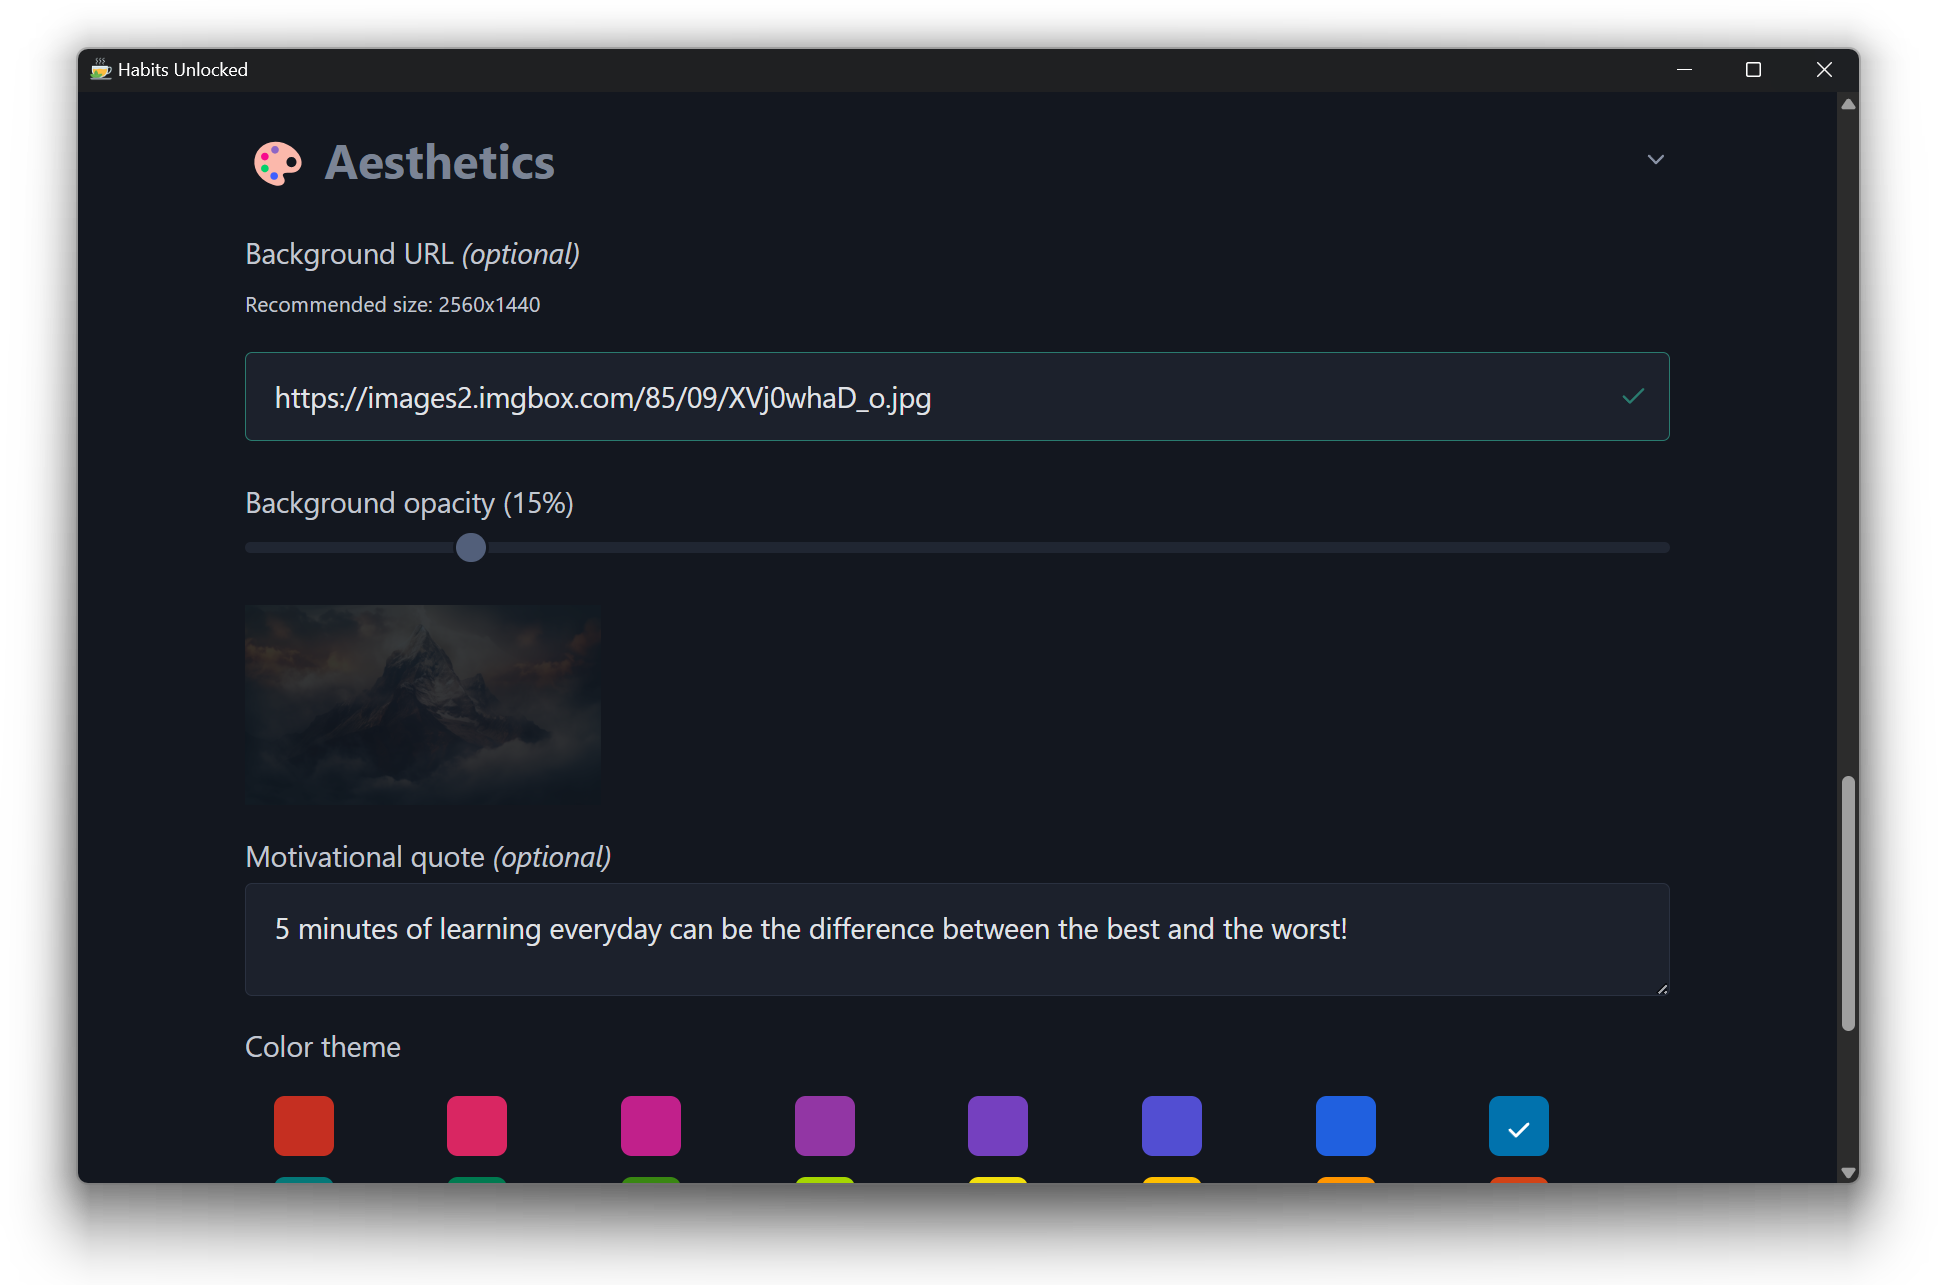Click the vertical scrollbar thumb
Screen dimensions: 1938x1285
pos(1848,902)
